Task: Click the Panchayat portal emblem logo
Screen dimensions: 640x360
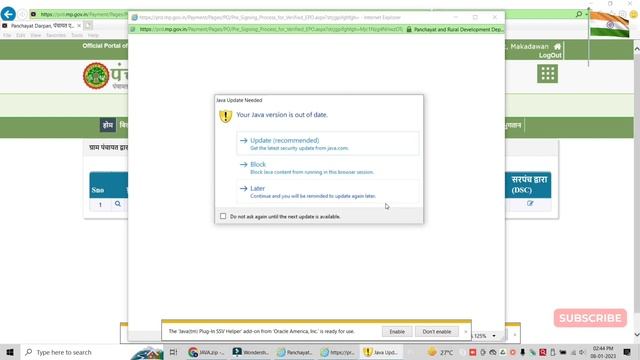Action: tap(96, 76)
